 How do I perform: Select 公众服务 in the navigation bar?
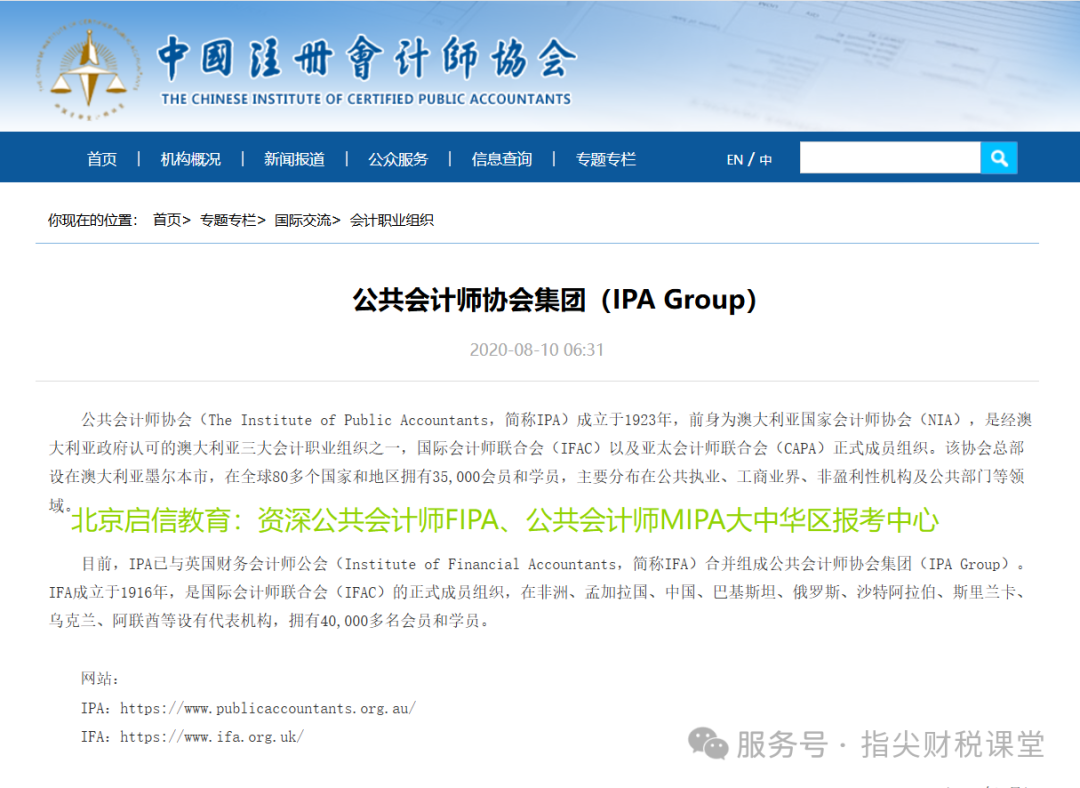pos(398,159)
